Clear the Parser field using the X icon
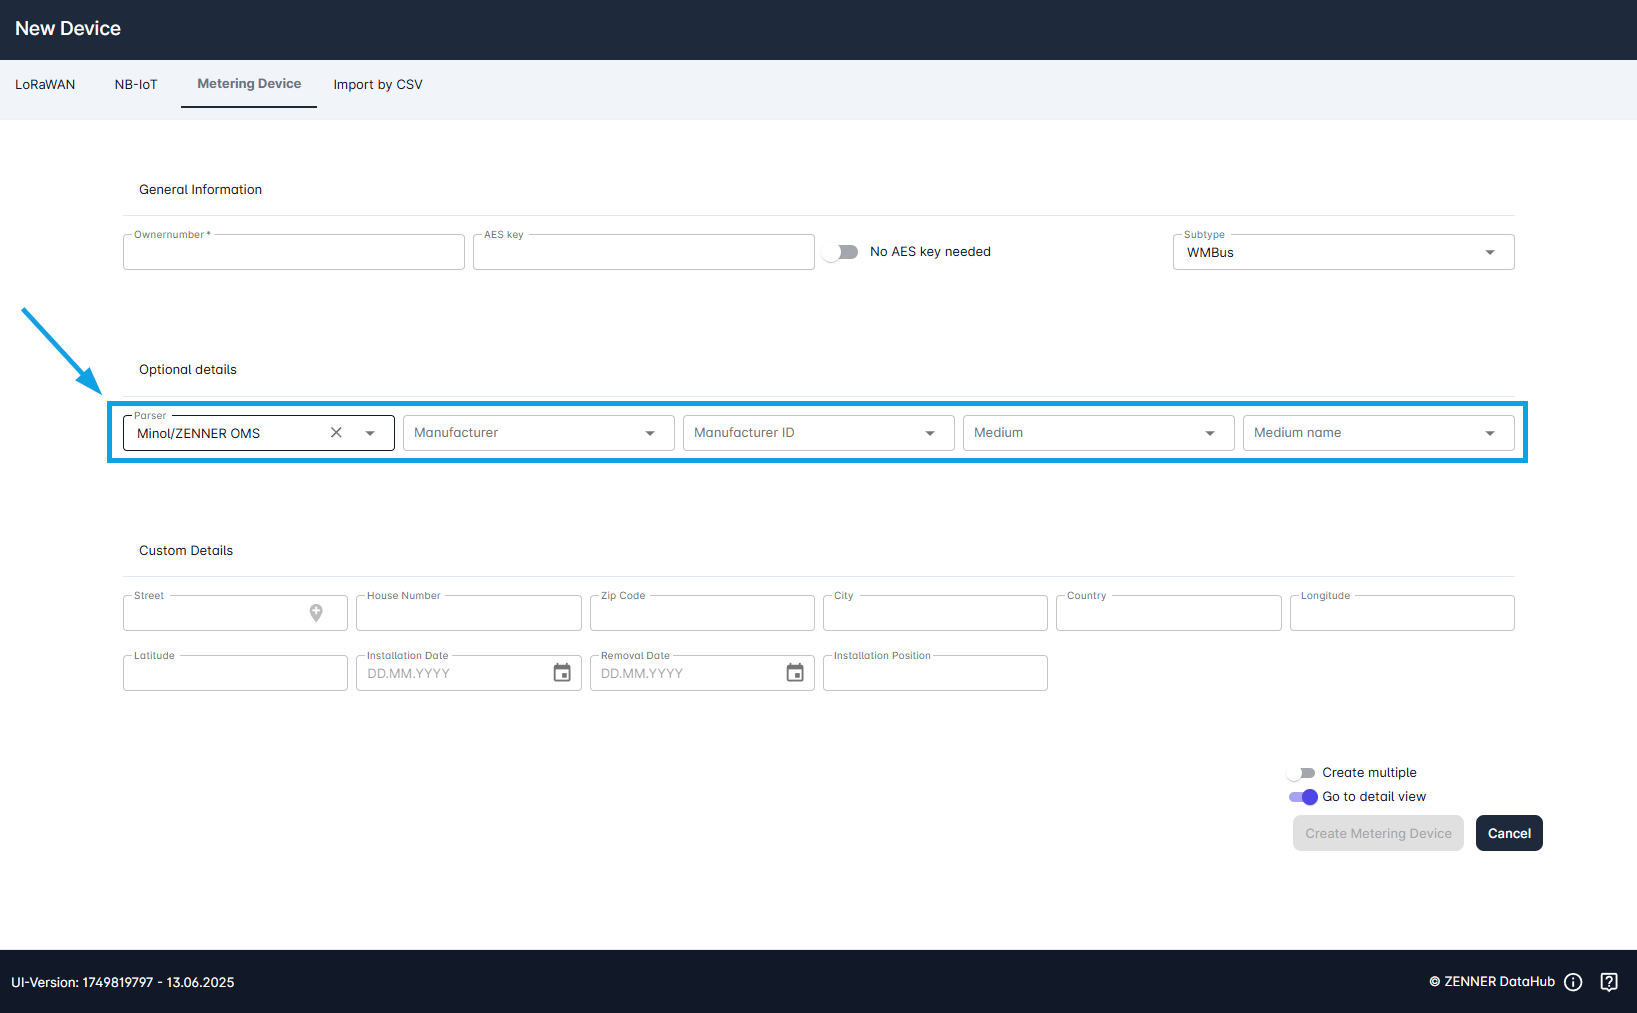This screenshot has width=1637, height=1013. coord(336,432)
